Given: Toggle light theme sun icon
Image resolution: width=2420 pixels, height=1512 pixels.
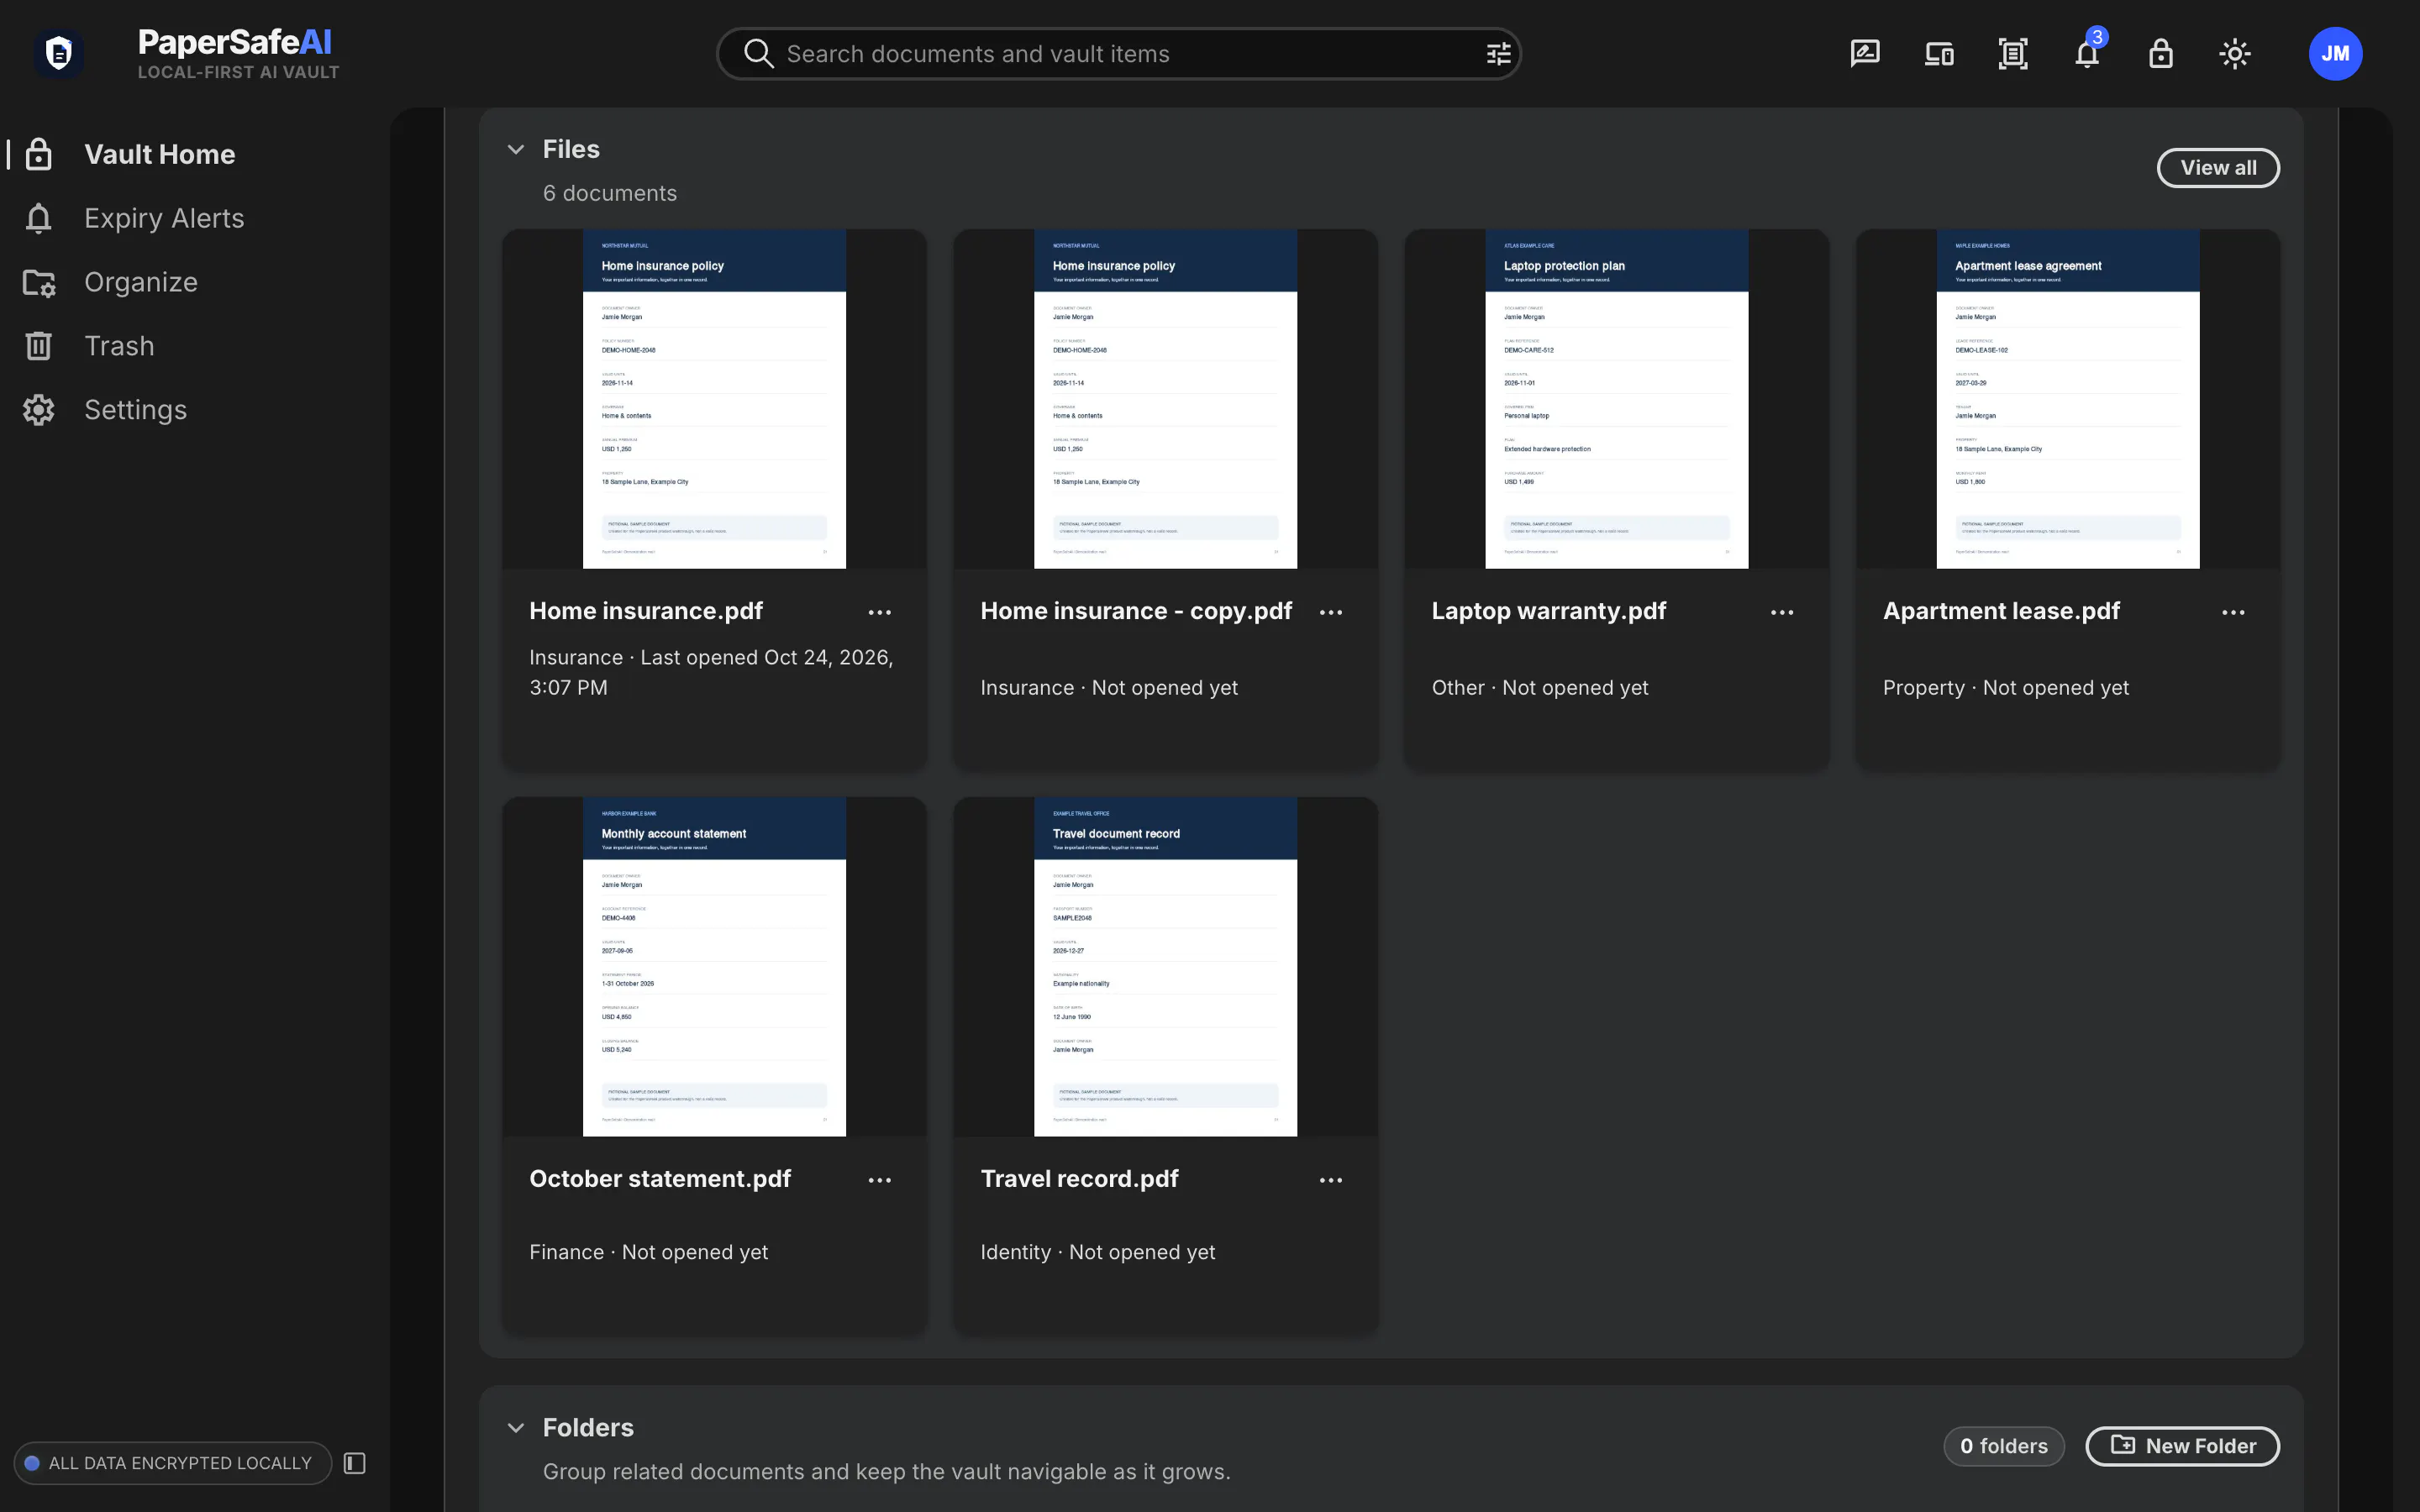Looking at the screenshot, I should 2235,54.
